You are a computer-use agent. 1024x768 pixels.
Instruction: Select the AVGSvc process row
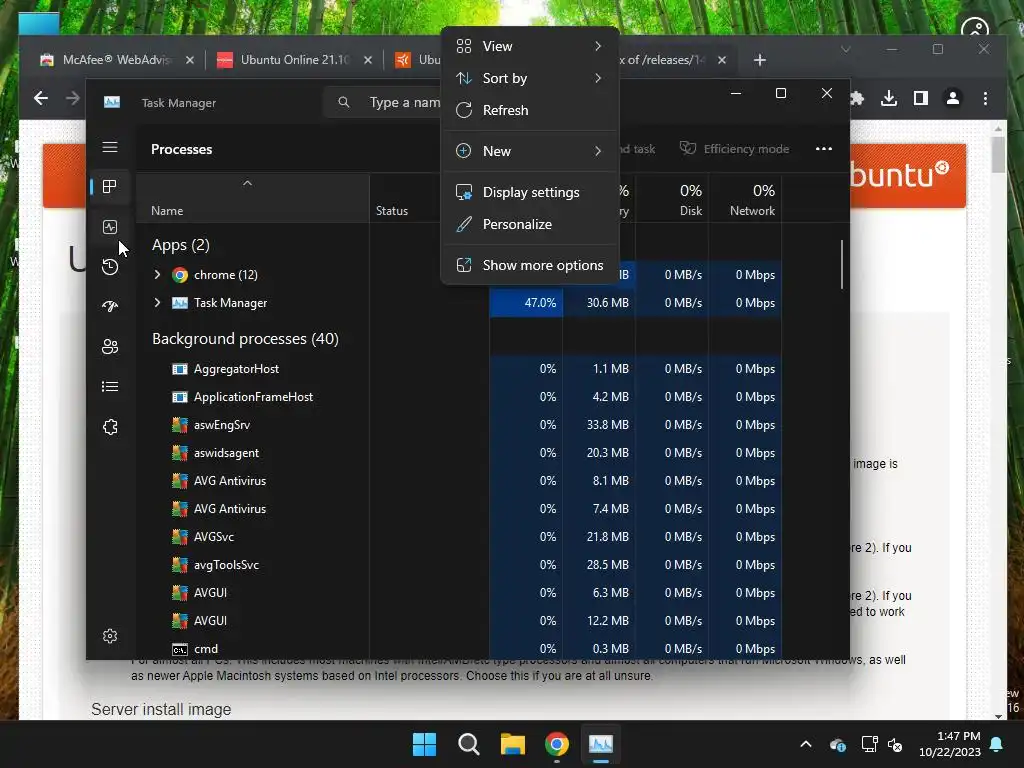458,537
